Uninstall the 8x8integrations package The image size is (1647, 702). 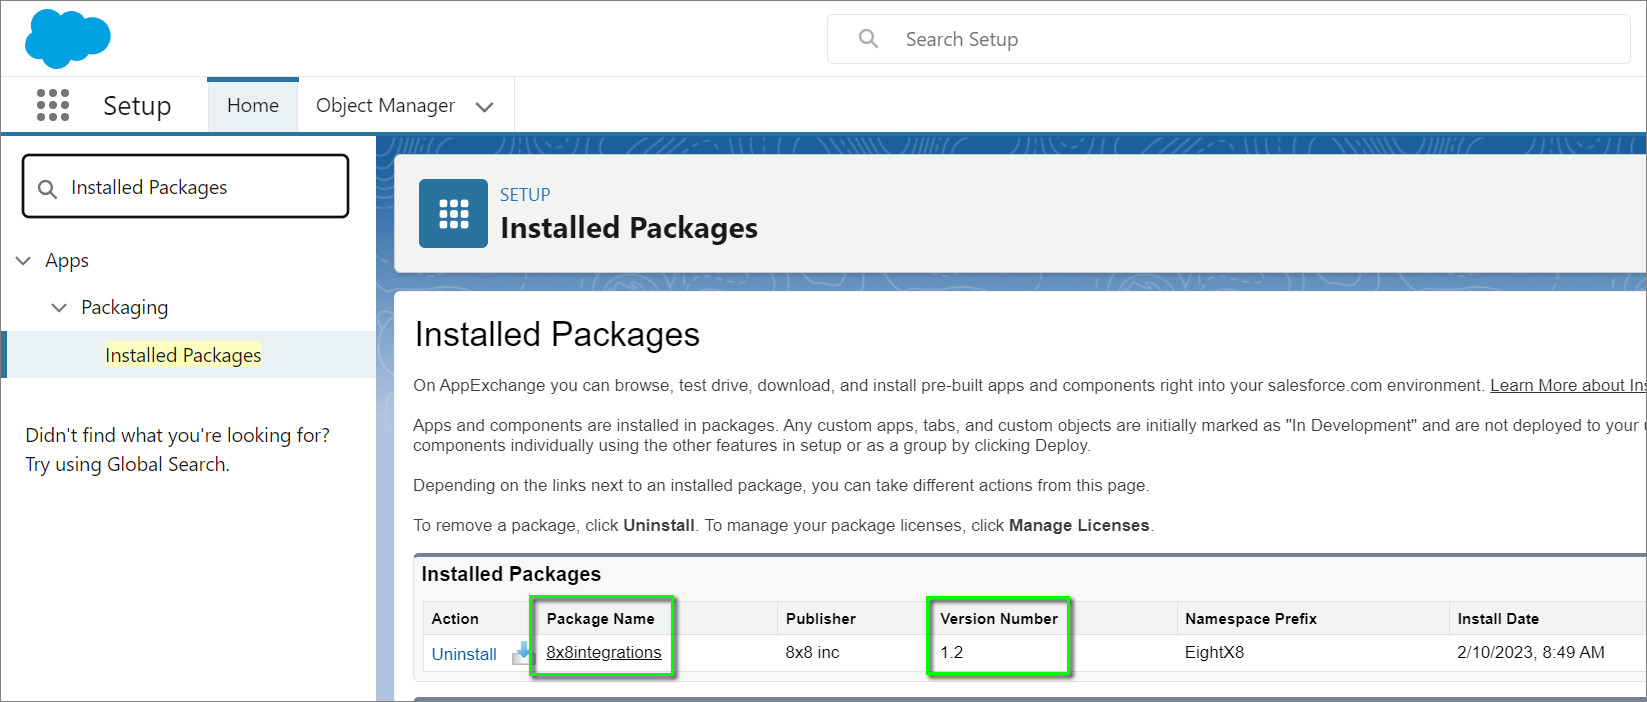(x=464, y=654)
